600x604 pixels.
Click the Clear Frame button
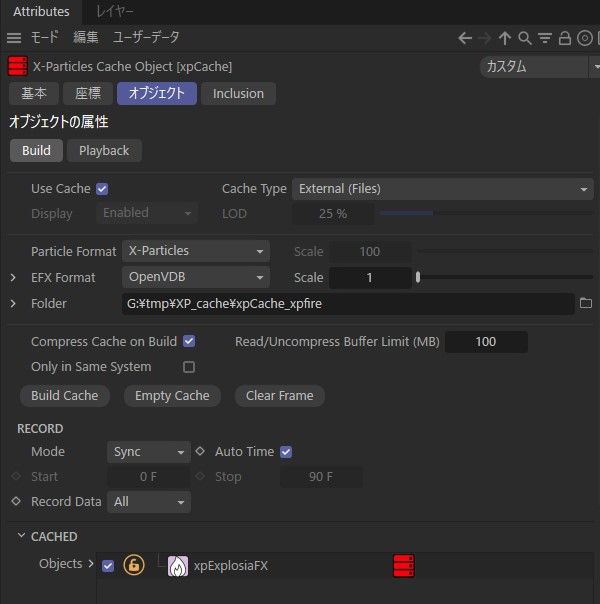(x=280, y=396)
